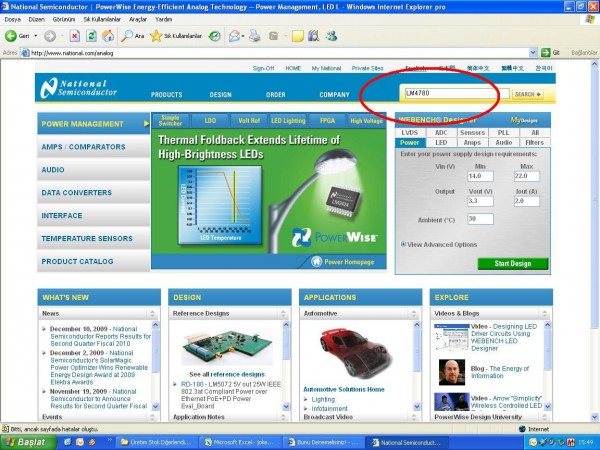Image resolution: width=600 pixels, height=450 pixels.
Task: Open the Araçlar menu
Action: point(137,19)
